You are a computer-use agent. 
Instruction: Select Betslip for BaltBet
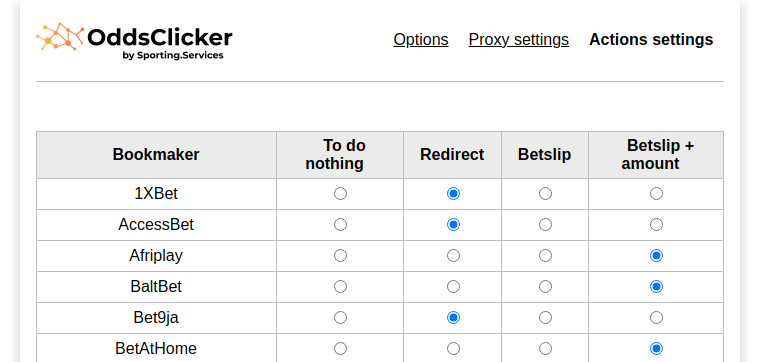click(545, 287)
